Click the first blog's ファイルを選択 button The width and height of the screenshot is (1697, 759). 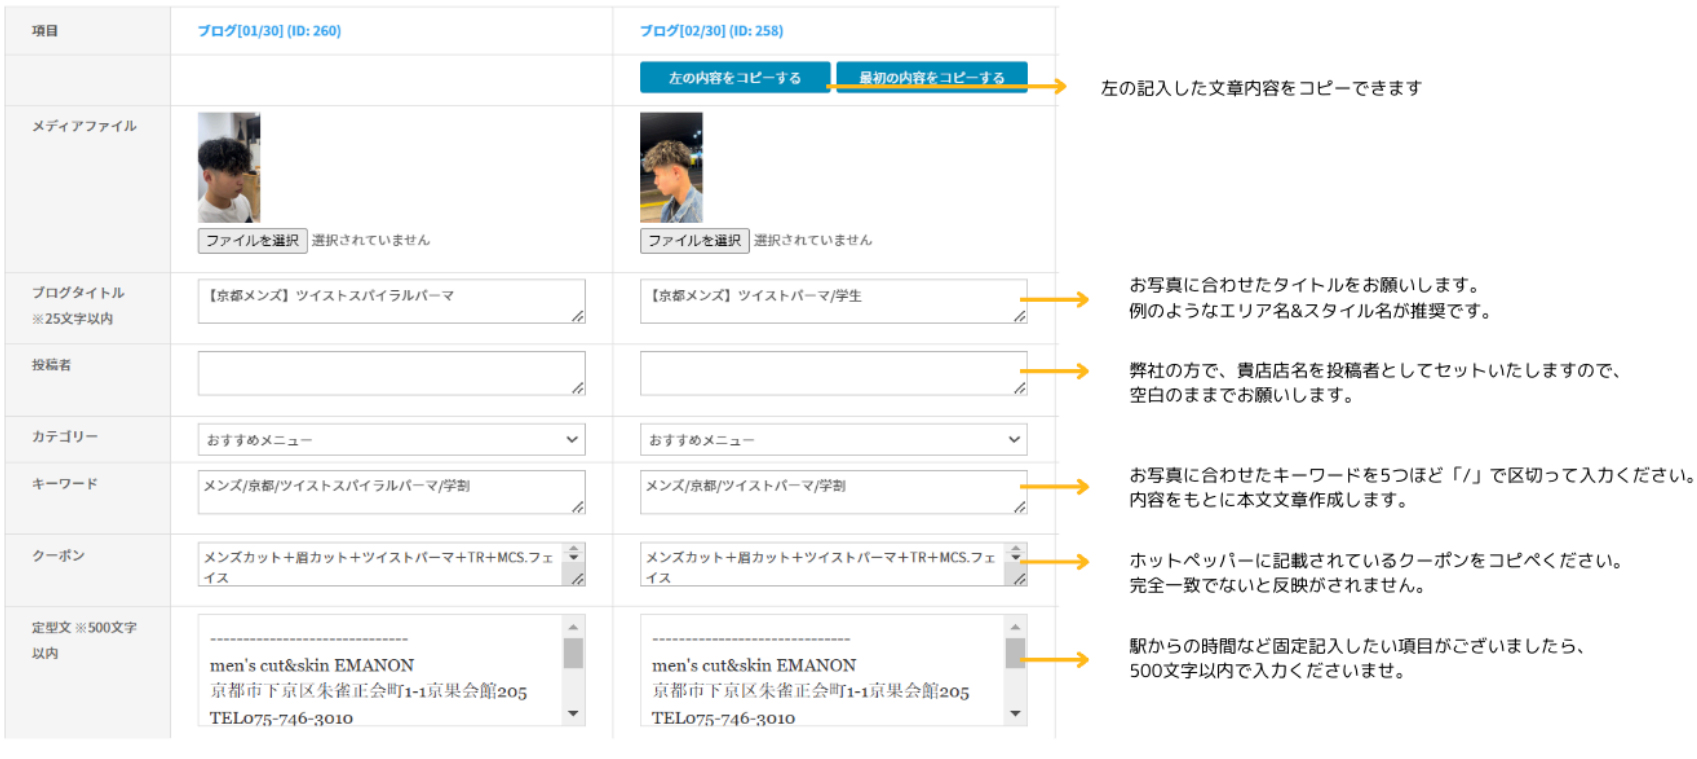(x=252, y=241)
